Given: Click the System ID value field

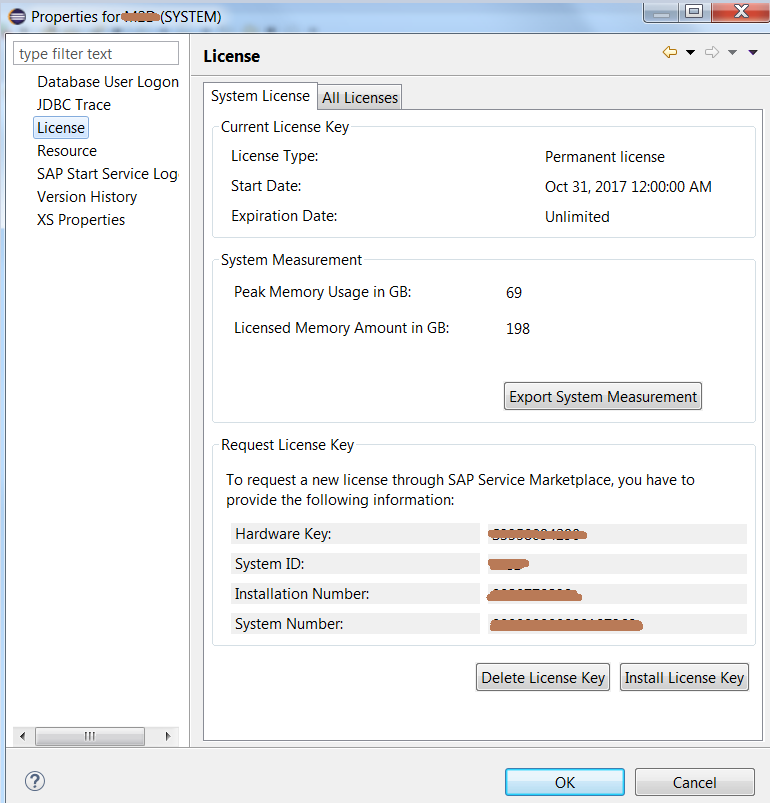Looking at the screenshot, I should tap(617, 564).
